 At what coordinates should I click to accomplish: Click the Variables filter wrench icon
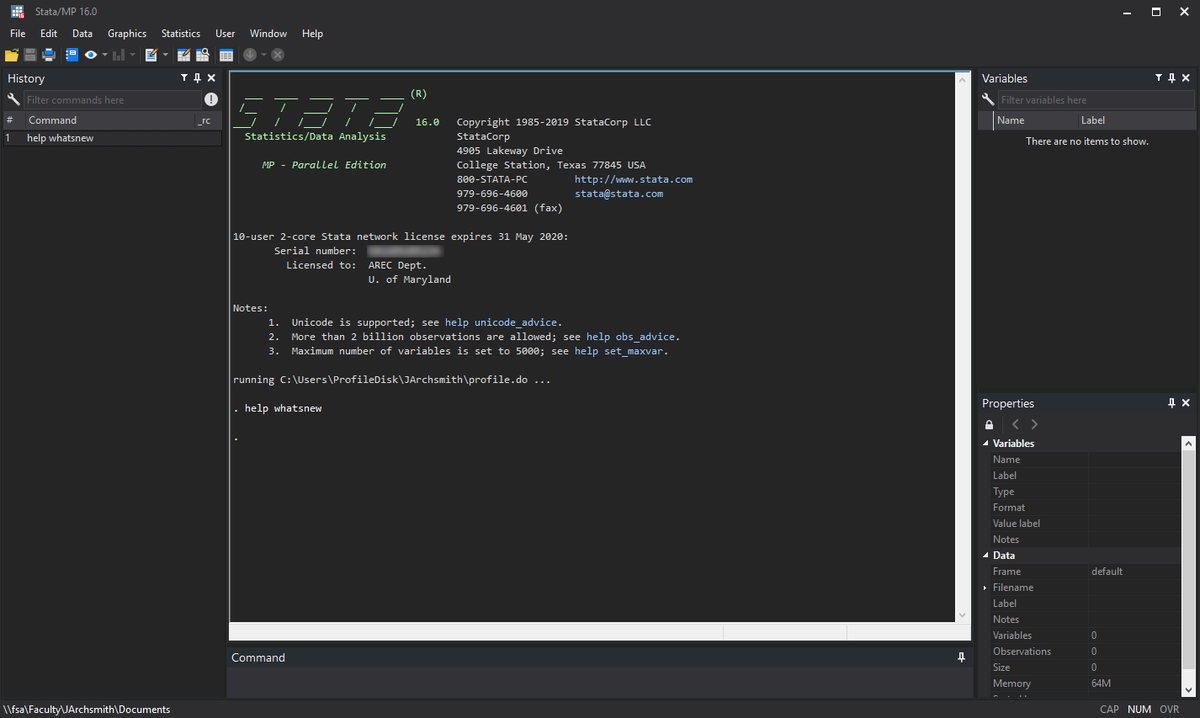(988, 100)
